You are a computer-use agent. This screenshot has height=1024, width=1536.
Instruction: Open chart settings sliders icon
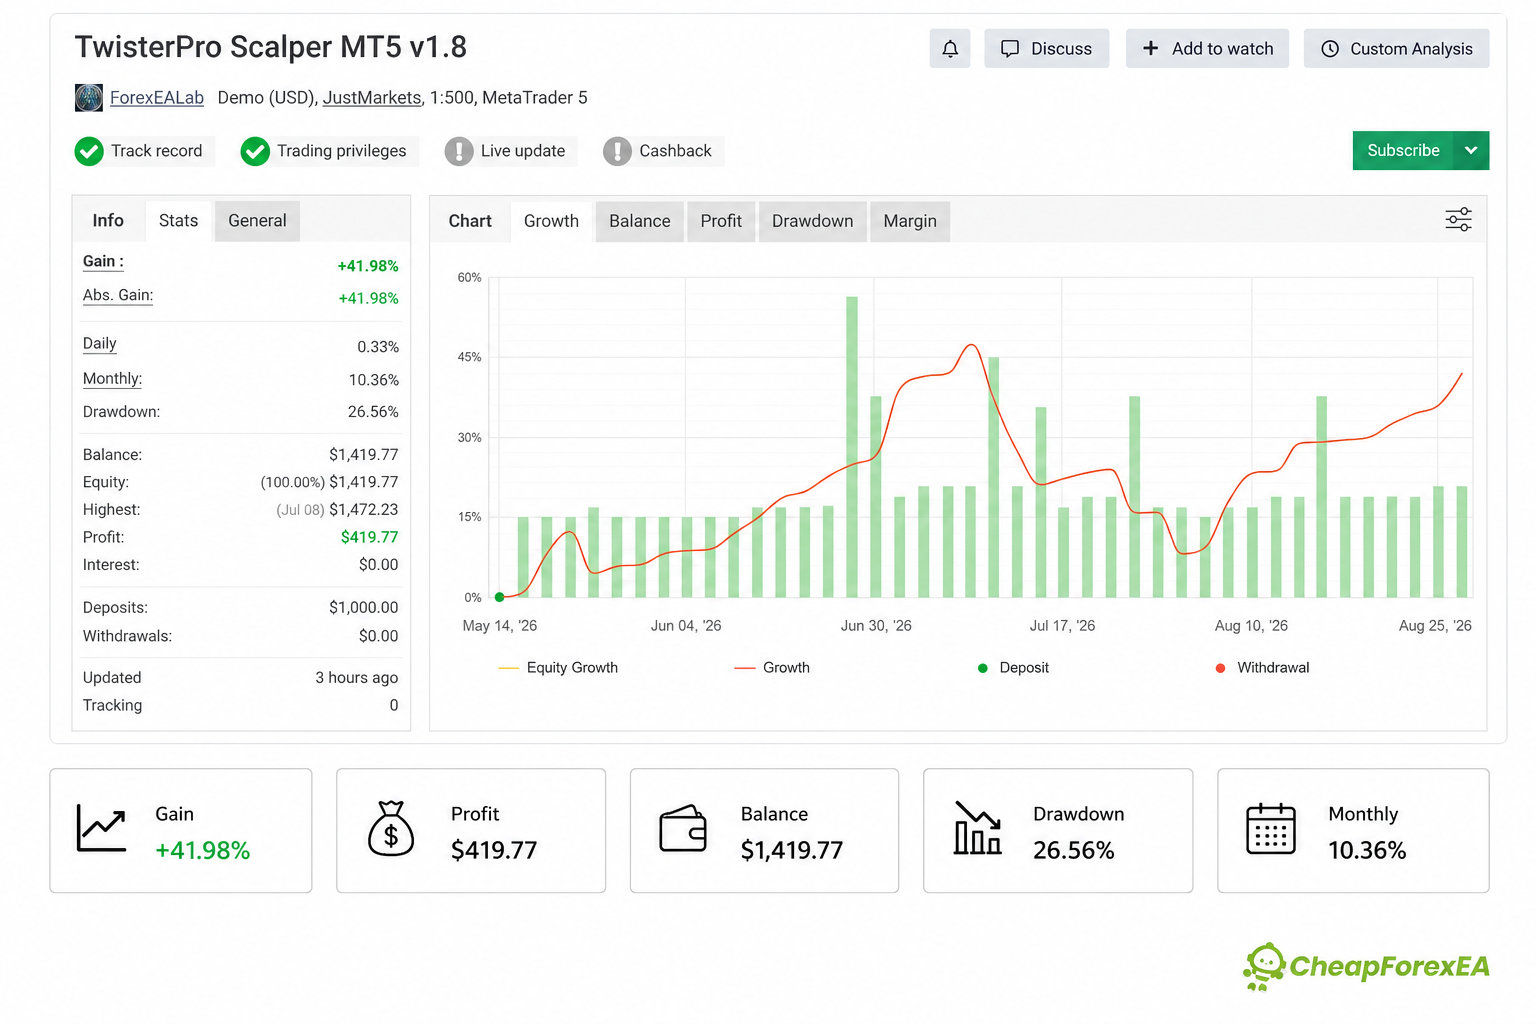(x=1458, y=220)
